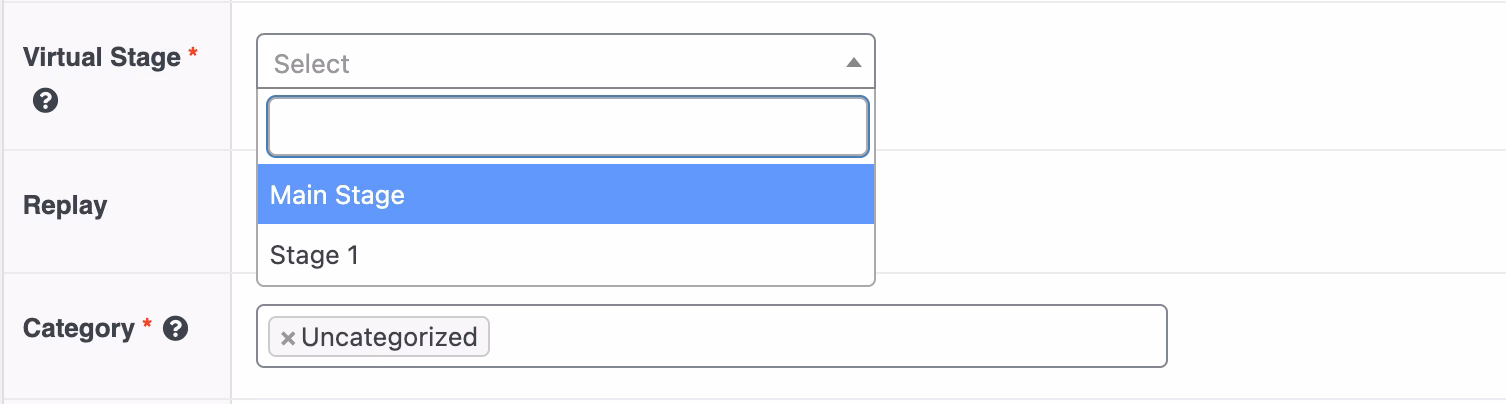Click the Virtual Stage field label
Screen dimensions: 1506x404
click(x=101, y=57)
